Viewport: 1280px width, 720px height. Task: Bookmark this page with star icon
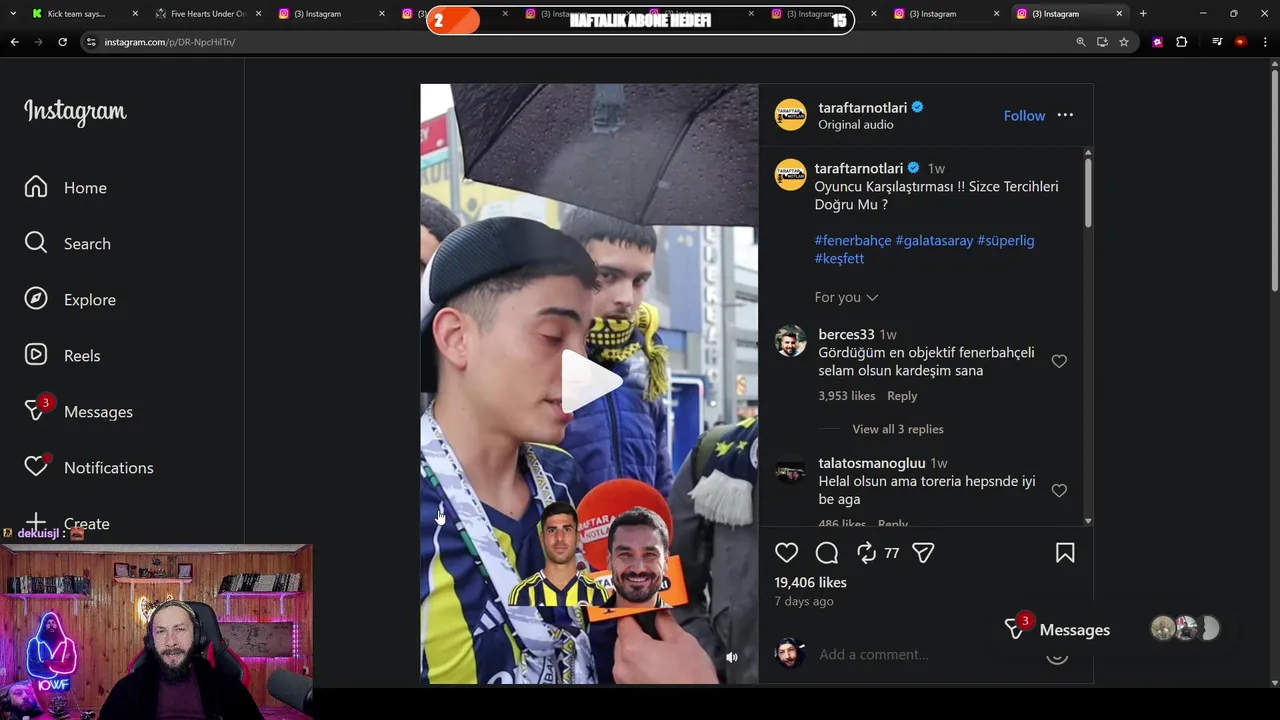pos(1124,42)
